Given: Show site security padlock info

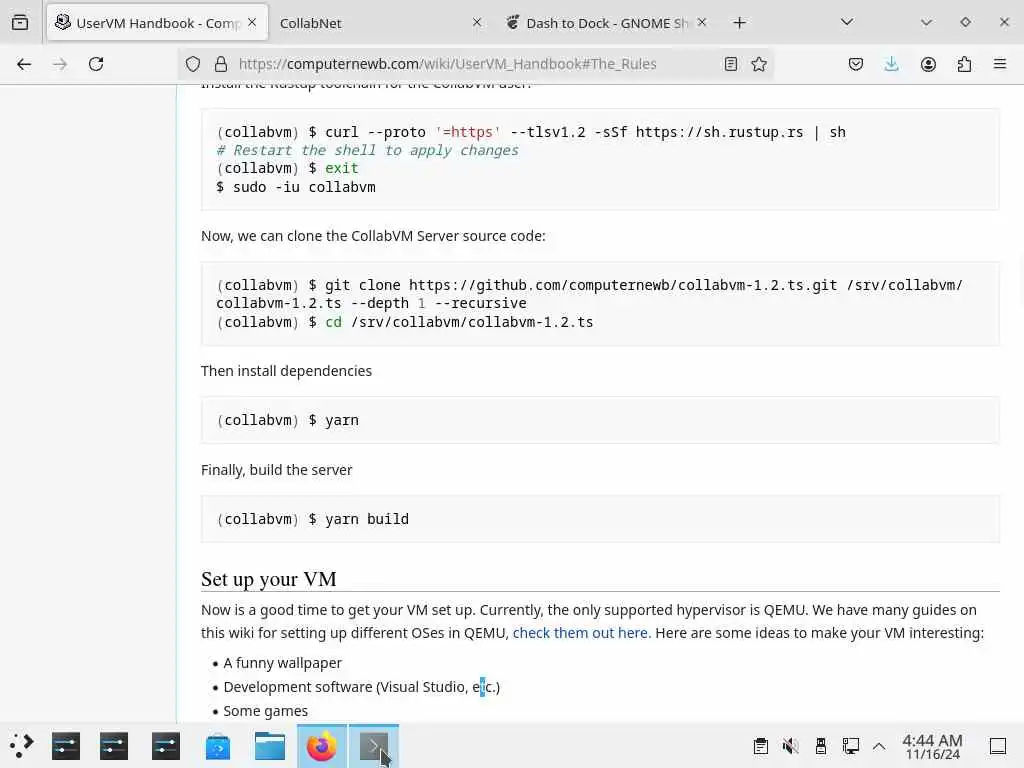Looking at the screenshot, I should click(221, 64).
